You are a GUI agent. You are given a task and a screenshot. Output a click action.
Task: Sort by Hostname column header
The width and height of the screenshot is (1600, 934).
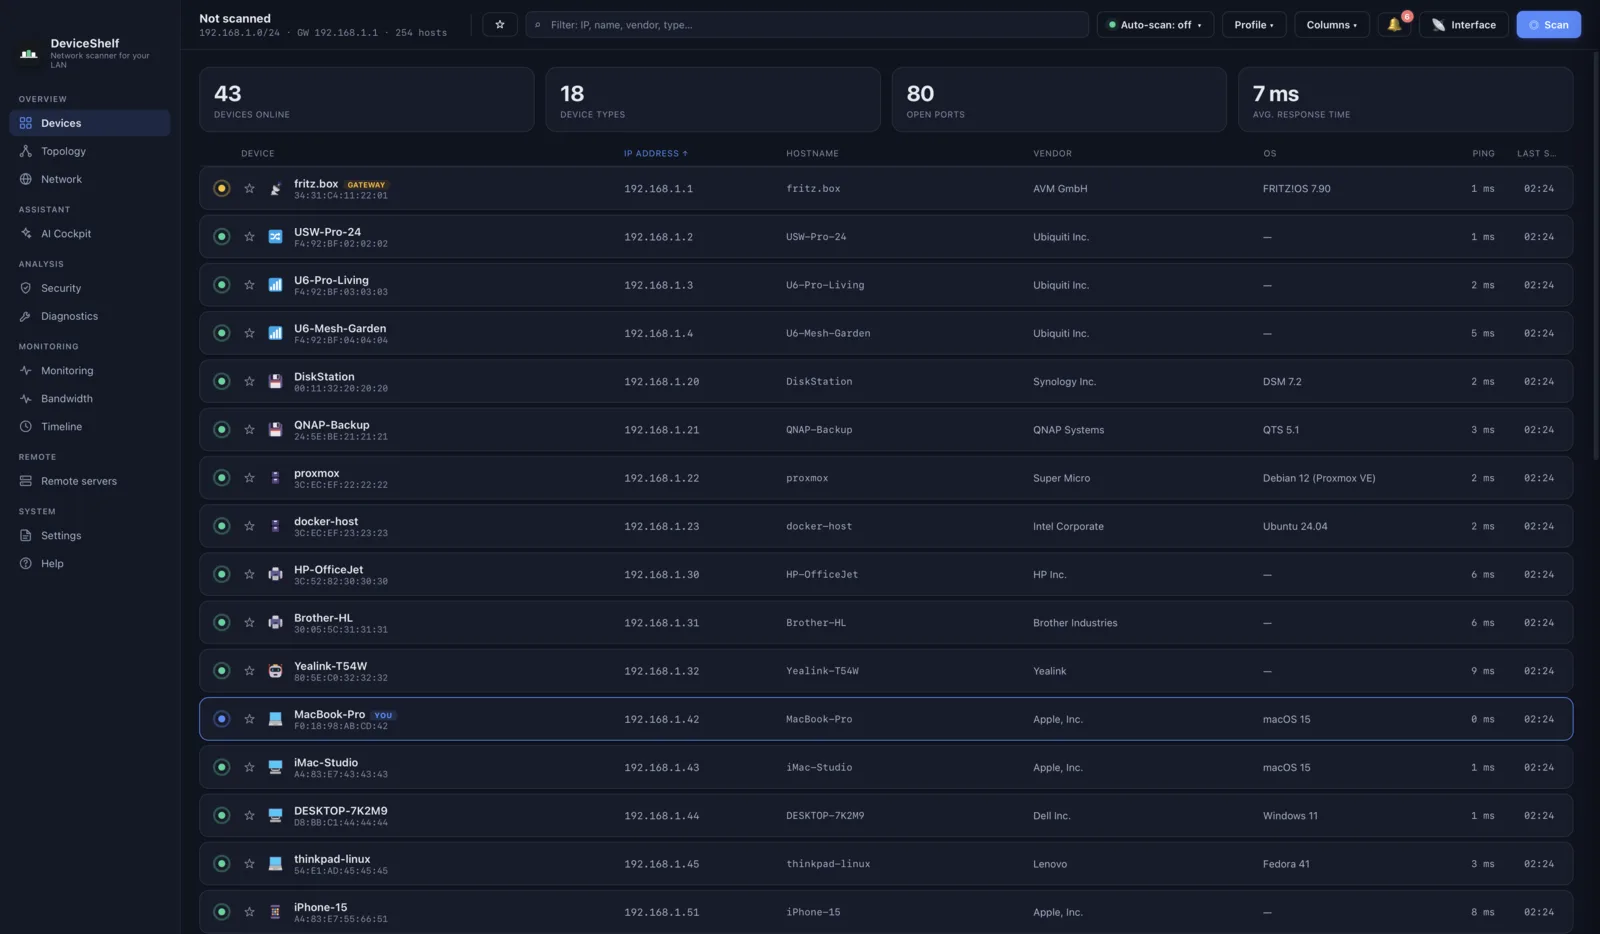pyautogui.click(x=812, y=154)
